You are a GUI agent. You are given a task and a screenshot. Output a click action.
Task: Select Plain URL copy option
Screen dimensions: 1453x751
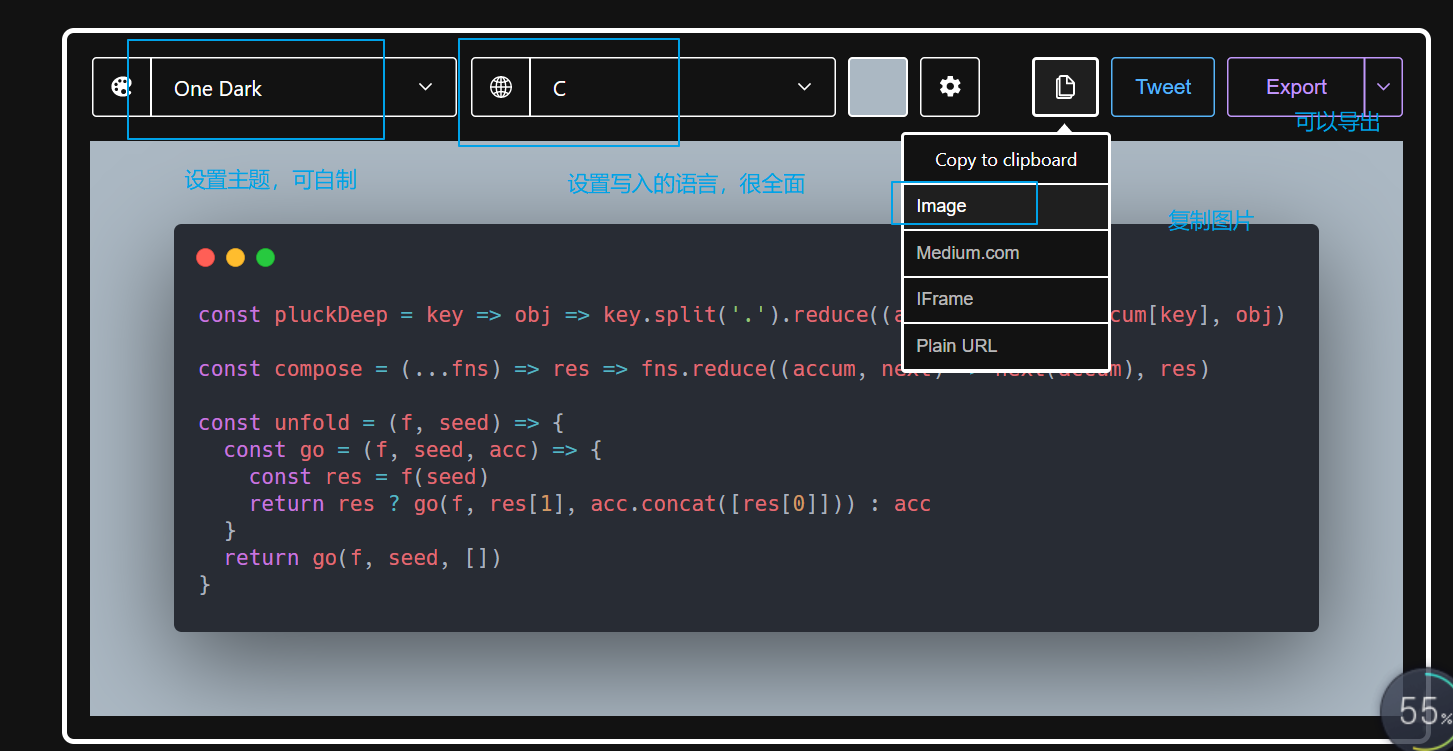[1006, 346]
